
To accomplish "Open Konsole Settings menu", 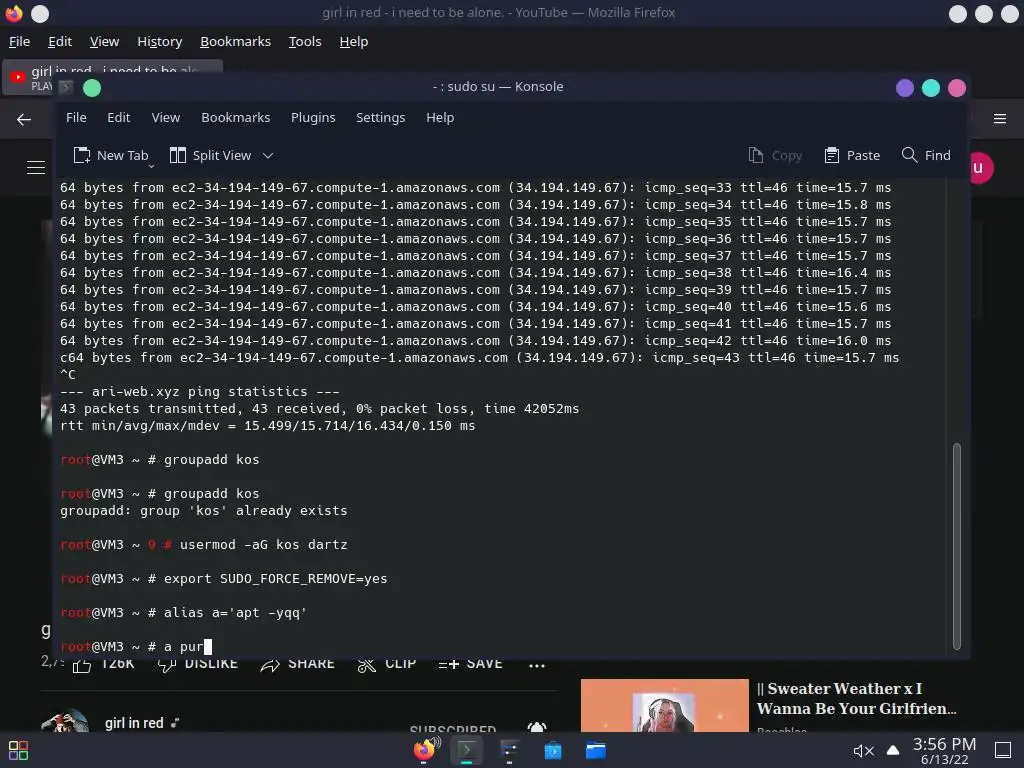I will (x=380, y=118).
